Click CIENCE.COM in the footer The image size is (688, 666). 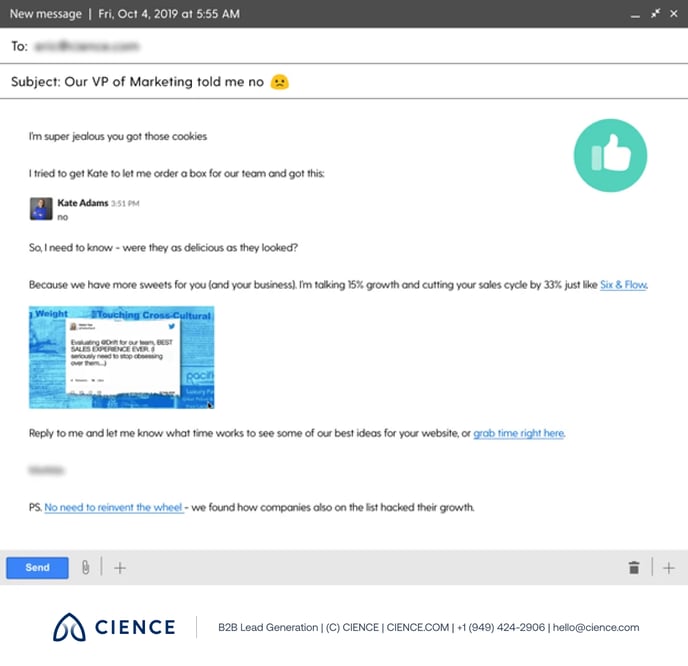(417, 628)
